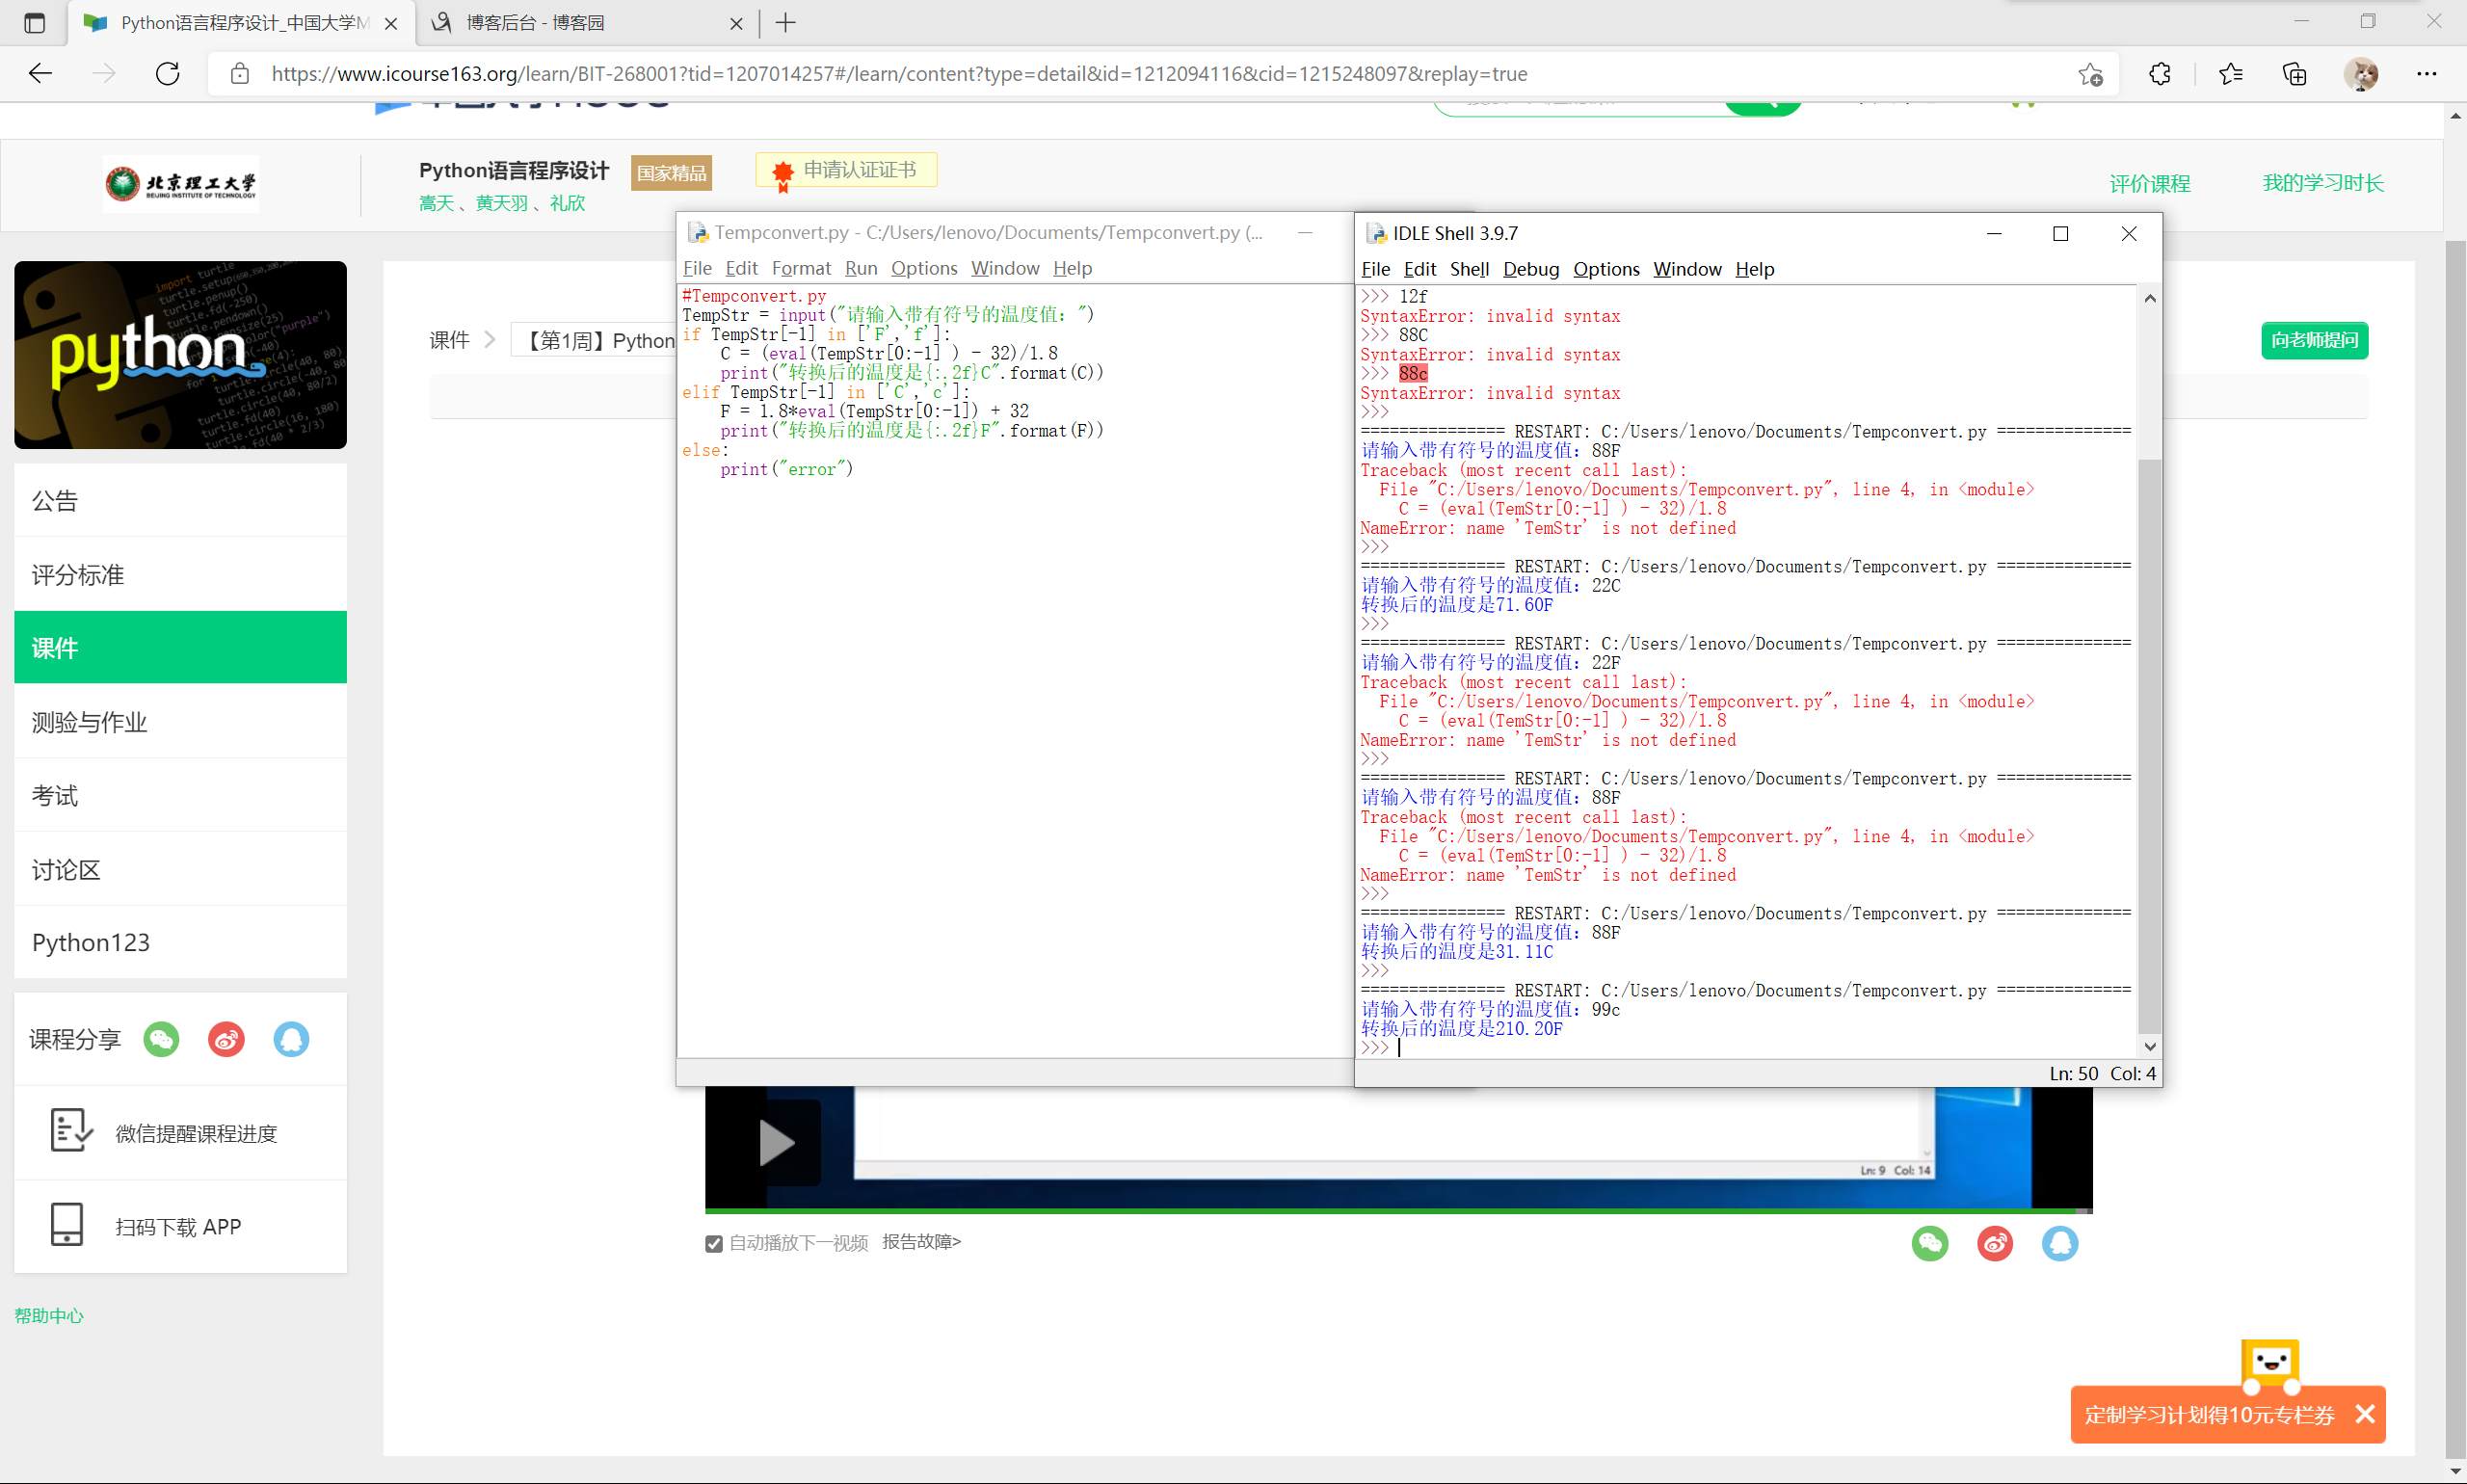This screenshot has width=2467, height=1484.
Task: Open the Run menu in Tempconvert editor
Action: point(860,268)
